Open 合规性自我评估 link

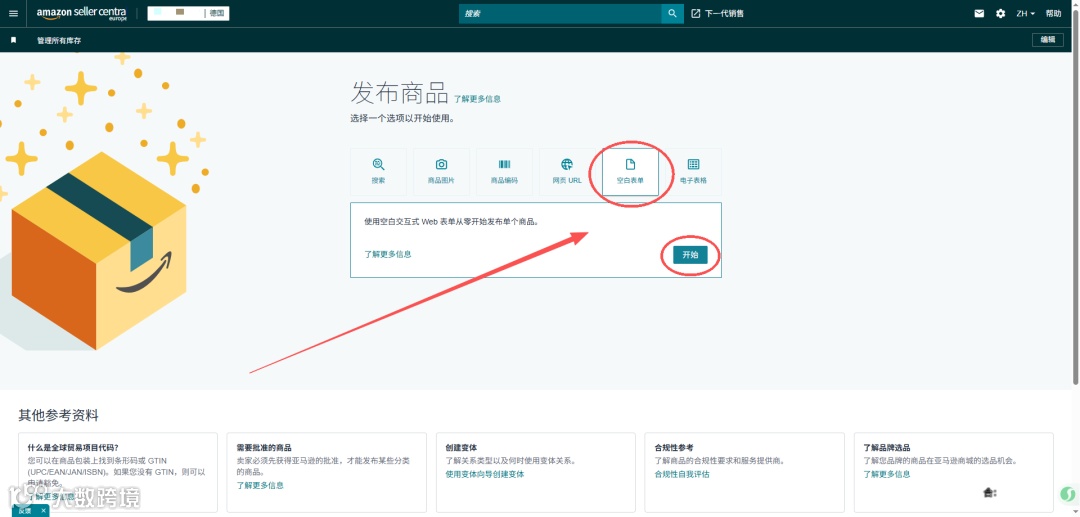click(682, 474)
